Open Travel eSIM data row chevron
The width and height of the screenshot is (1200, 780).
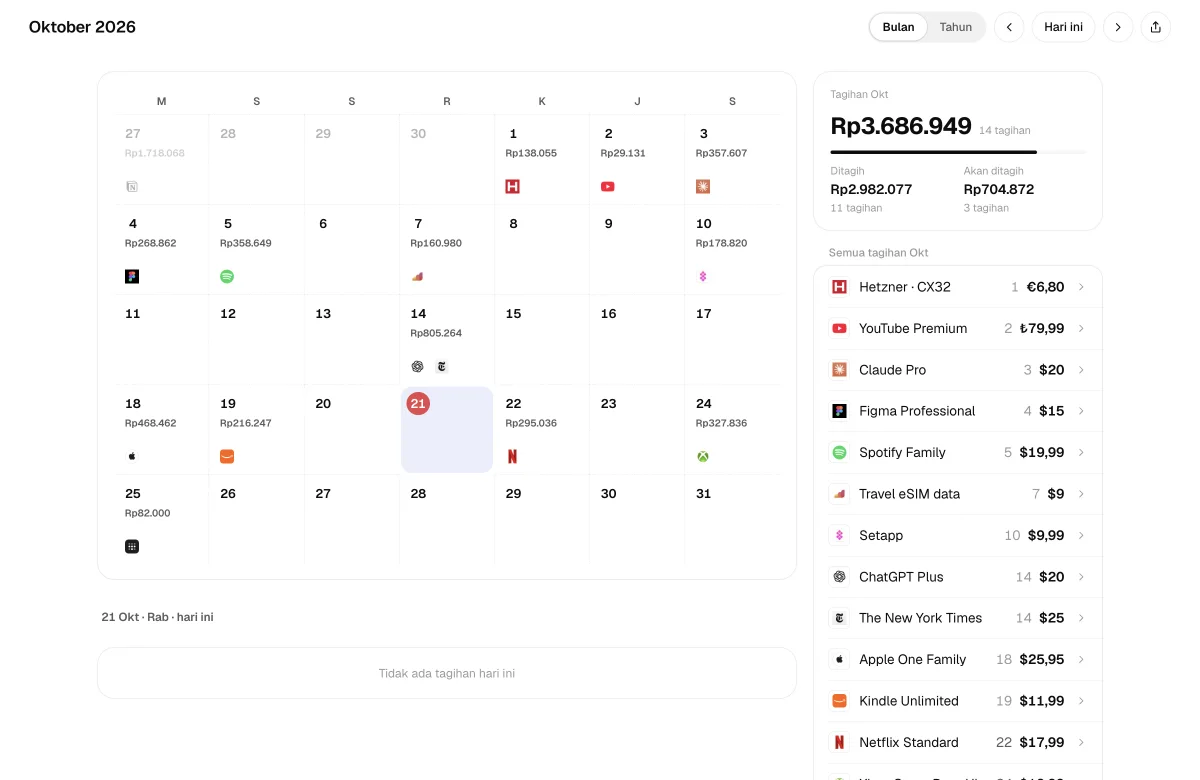pos(1081,494)
